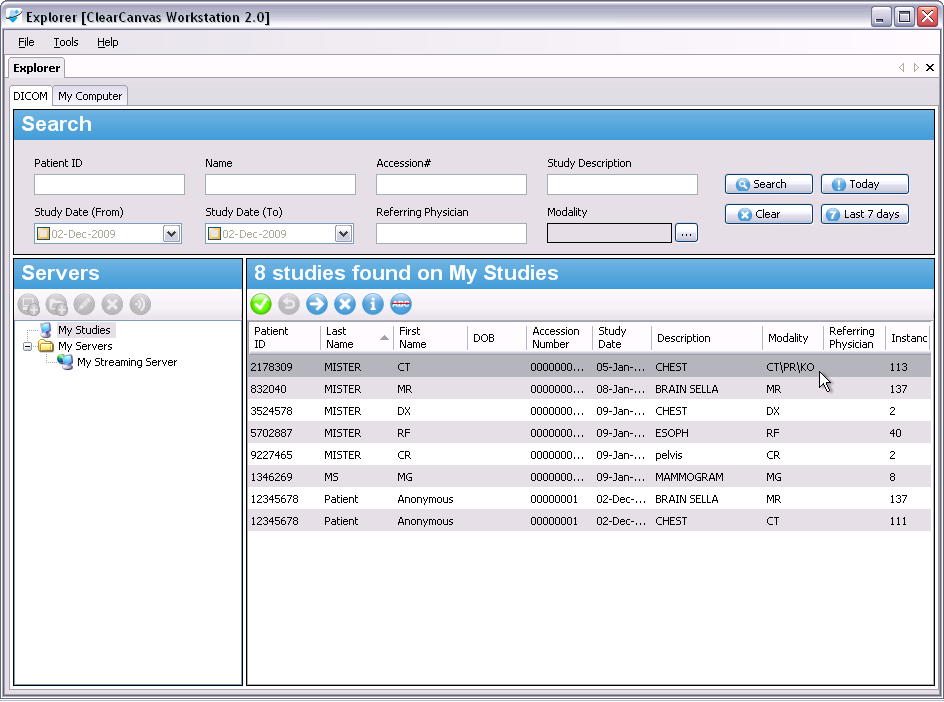
Task: Click the Search button
Action: pos(768,184)
